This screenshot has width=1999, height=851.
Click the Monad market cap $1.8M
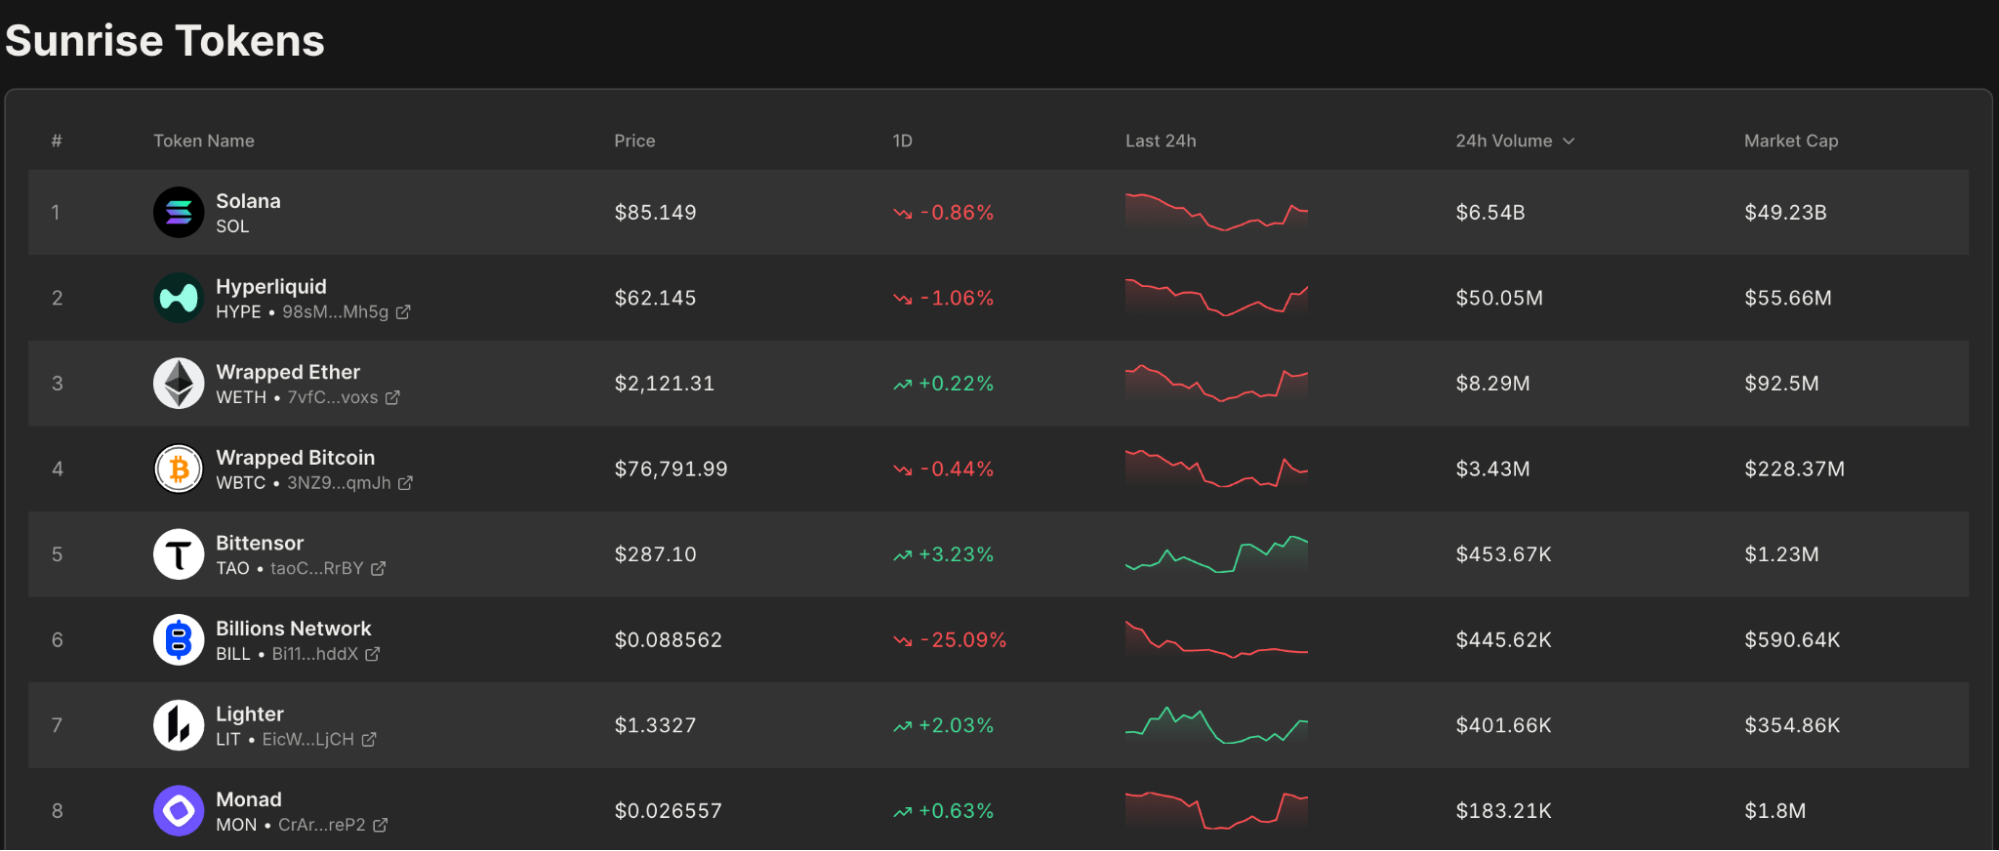(x=1775, y=811)
